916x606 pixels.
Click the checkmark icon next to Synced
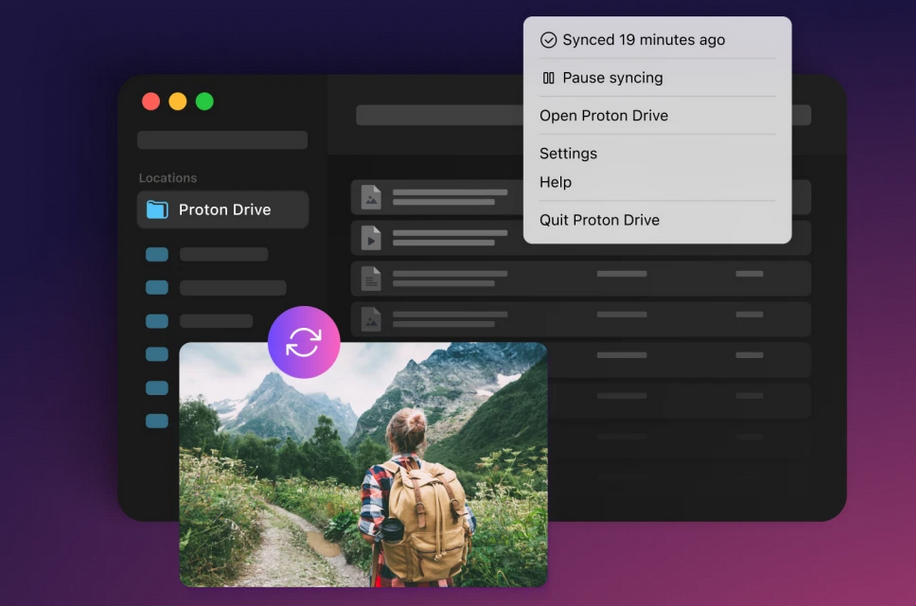[548, 40]
